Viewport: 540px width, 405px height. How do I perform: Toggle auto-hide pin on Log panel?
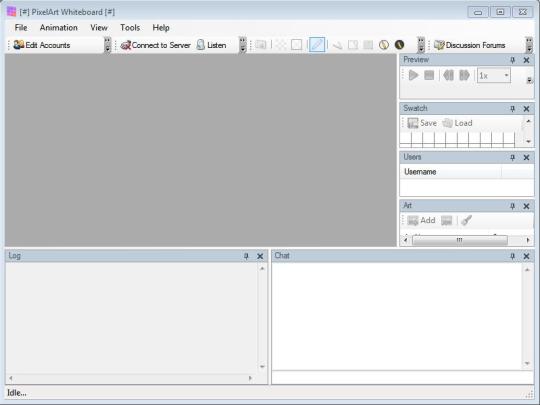pos(246,256)
